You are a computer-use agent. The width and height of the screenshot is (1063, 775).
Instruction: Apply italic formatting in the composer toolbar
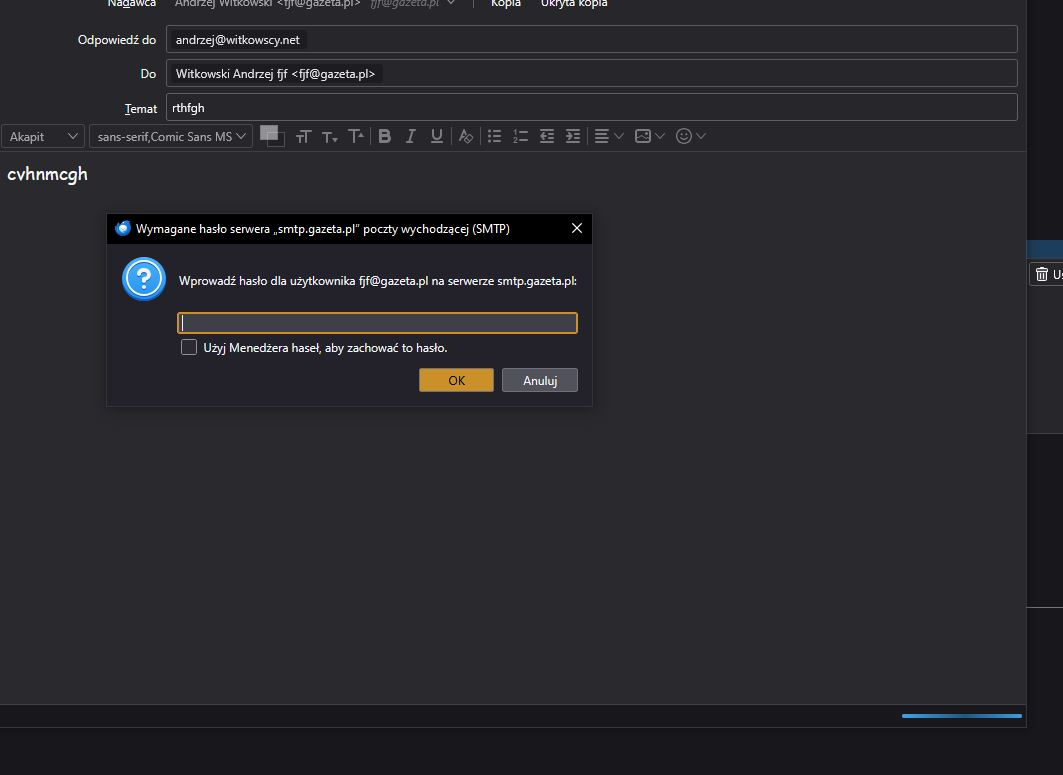click(410, 136)
